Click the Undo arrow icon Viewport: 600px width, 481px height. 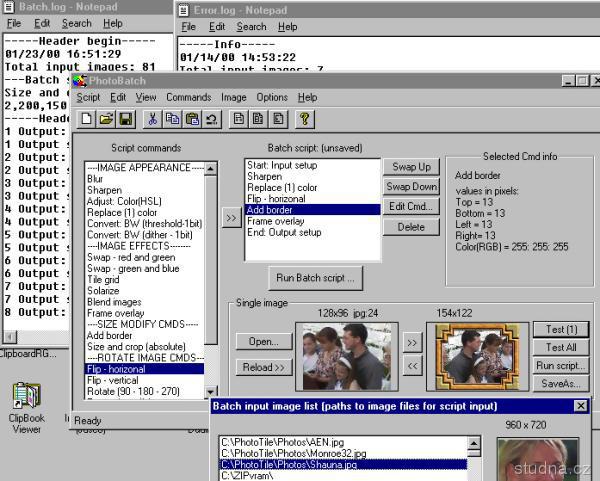(211, 119)
